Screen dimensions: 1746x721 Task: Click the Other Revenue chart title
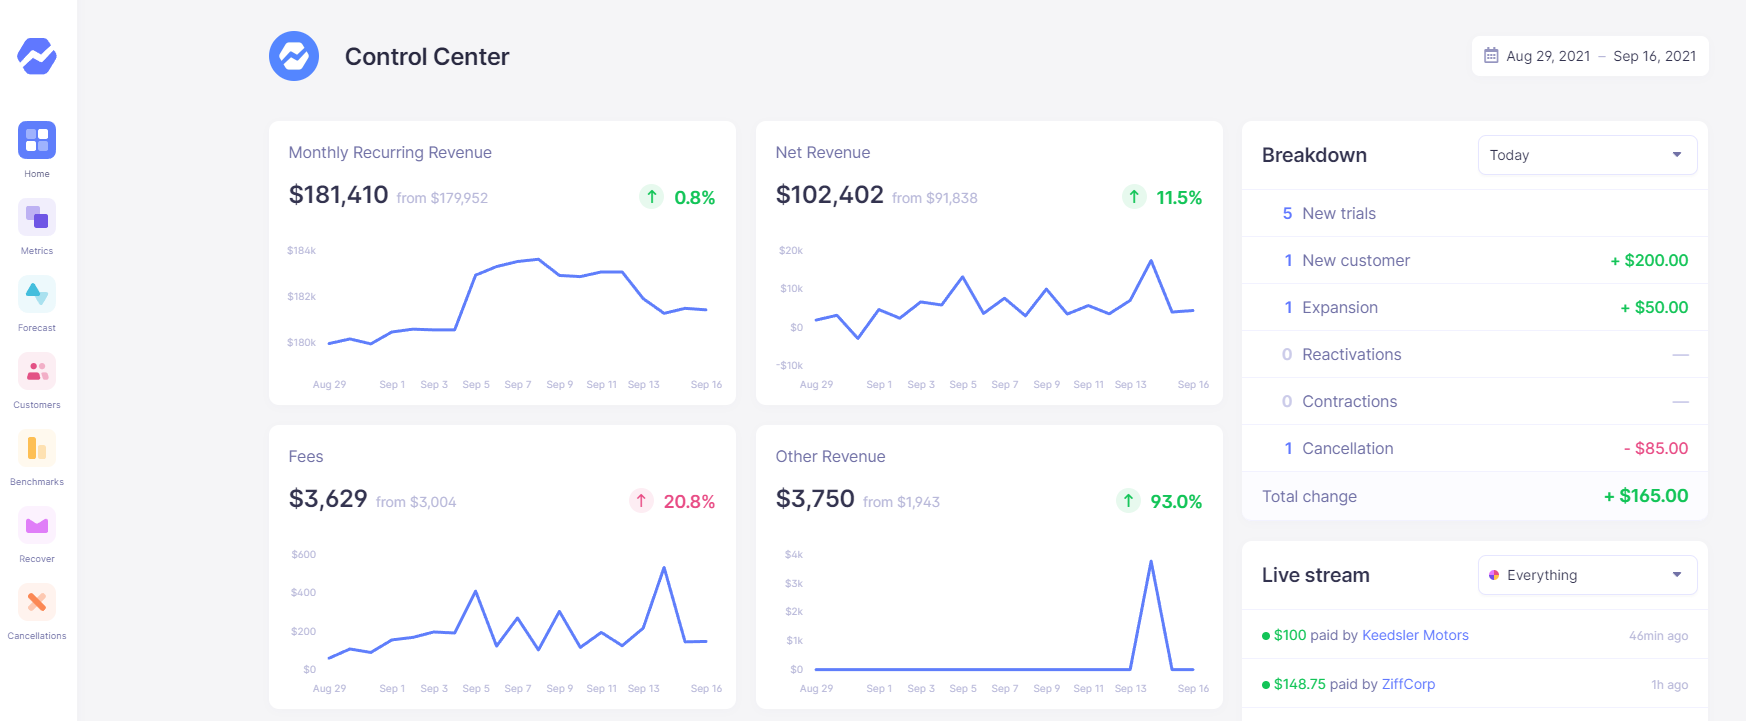(830, 456)
